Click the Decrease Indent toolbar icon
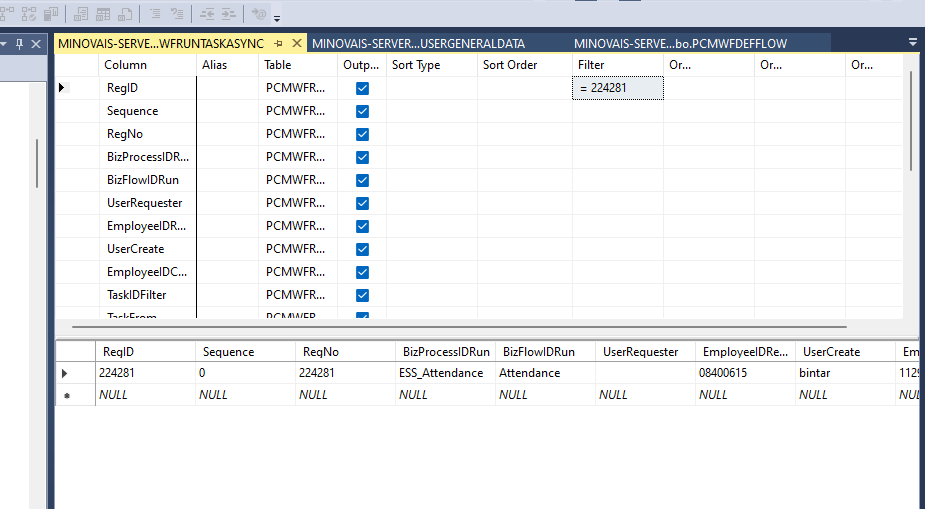The height and width of the screenshot is (509, 925). 207,14
